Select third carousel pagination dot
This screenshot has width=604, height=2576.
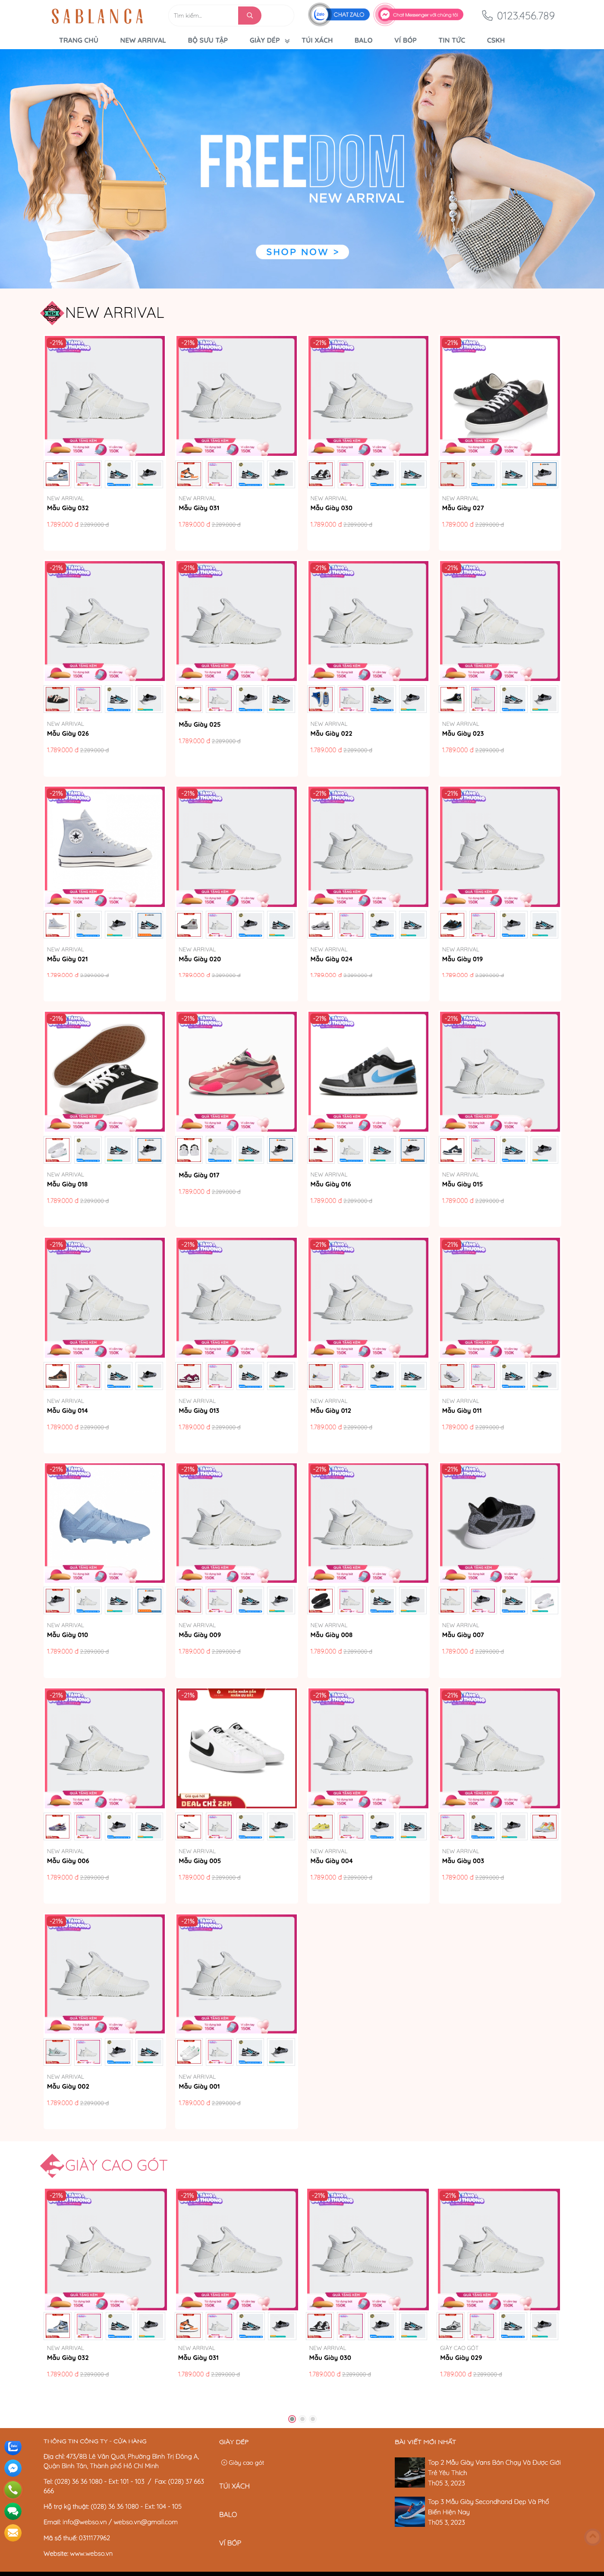pyautogui.click(x=313, y=2419)
